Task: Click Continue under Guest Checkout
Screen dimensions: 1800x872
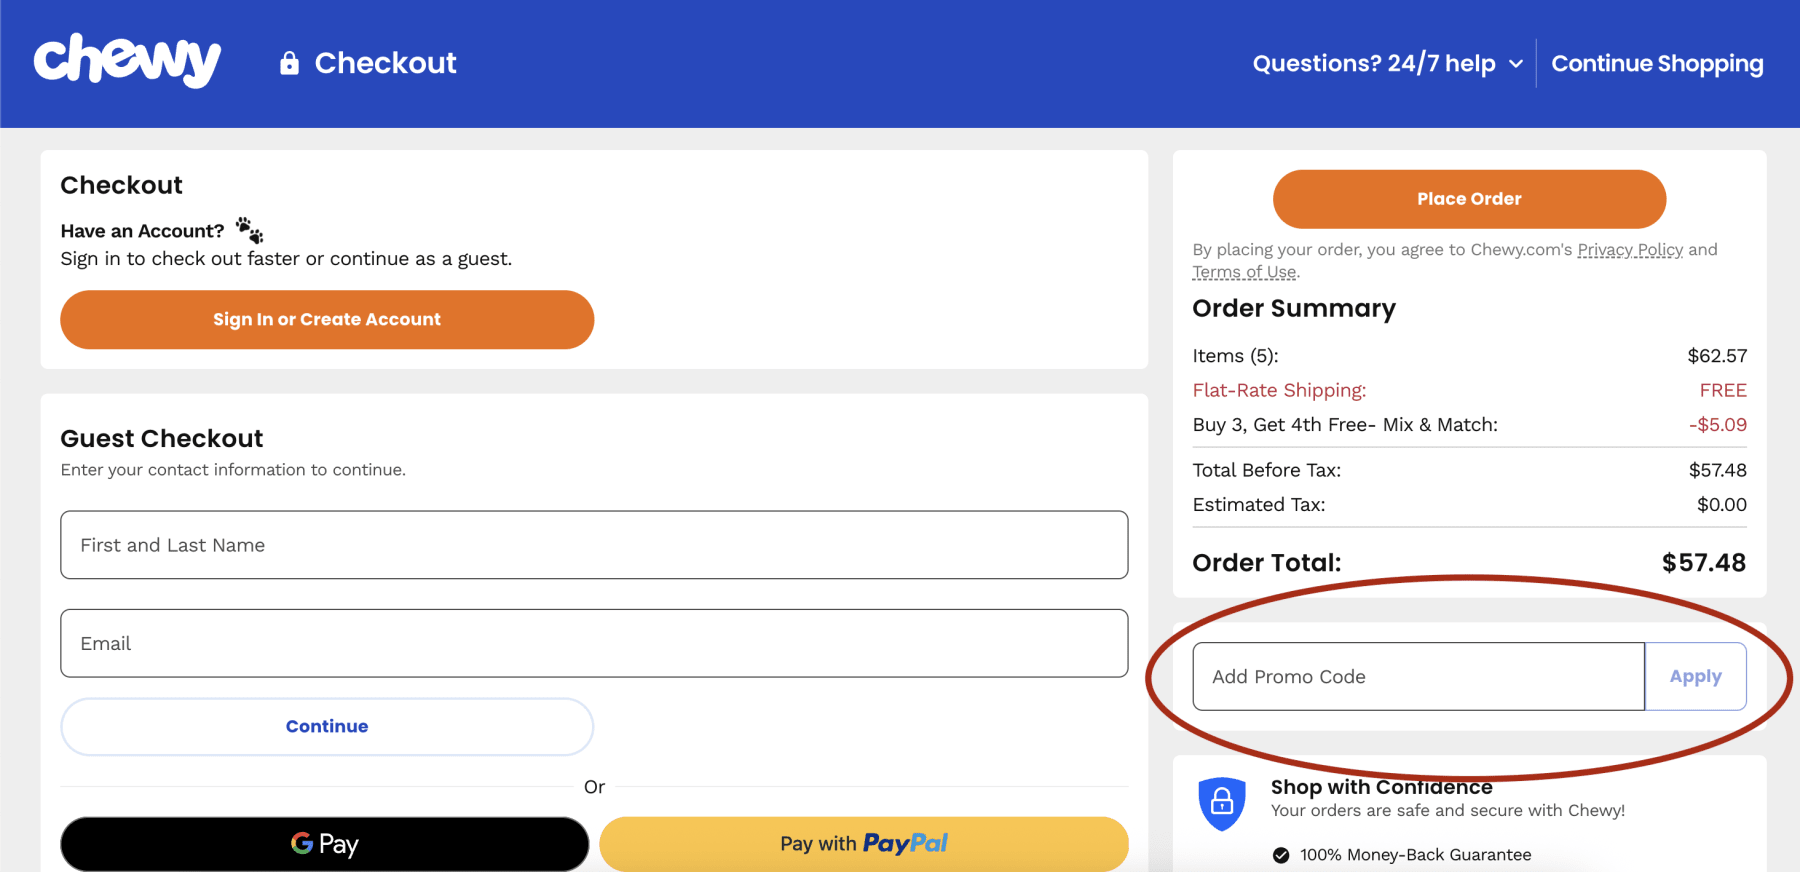Action: 327,726
